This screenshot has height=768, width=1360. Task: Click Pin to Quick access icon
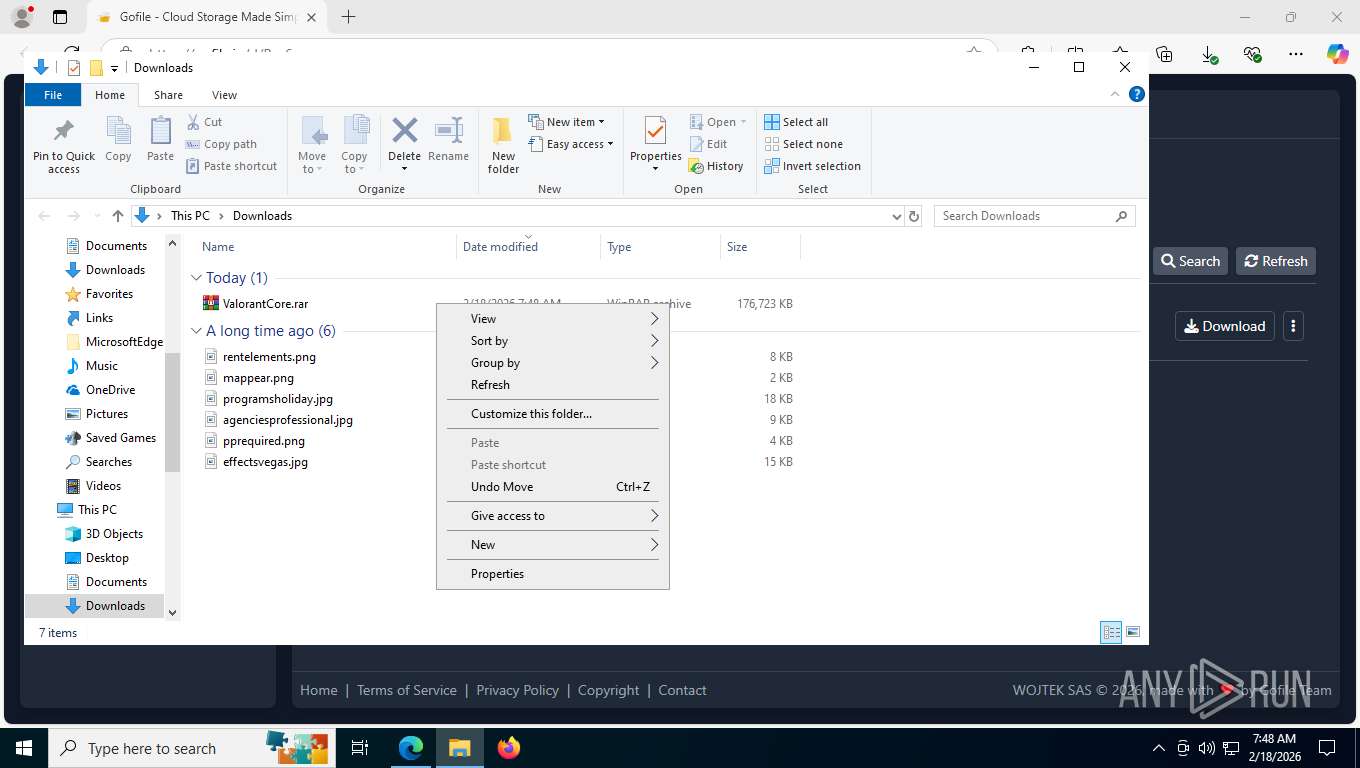tap(64, 145)
